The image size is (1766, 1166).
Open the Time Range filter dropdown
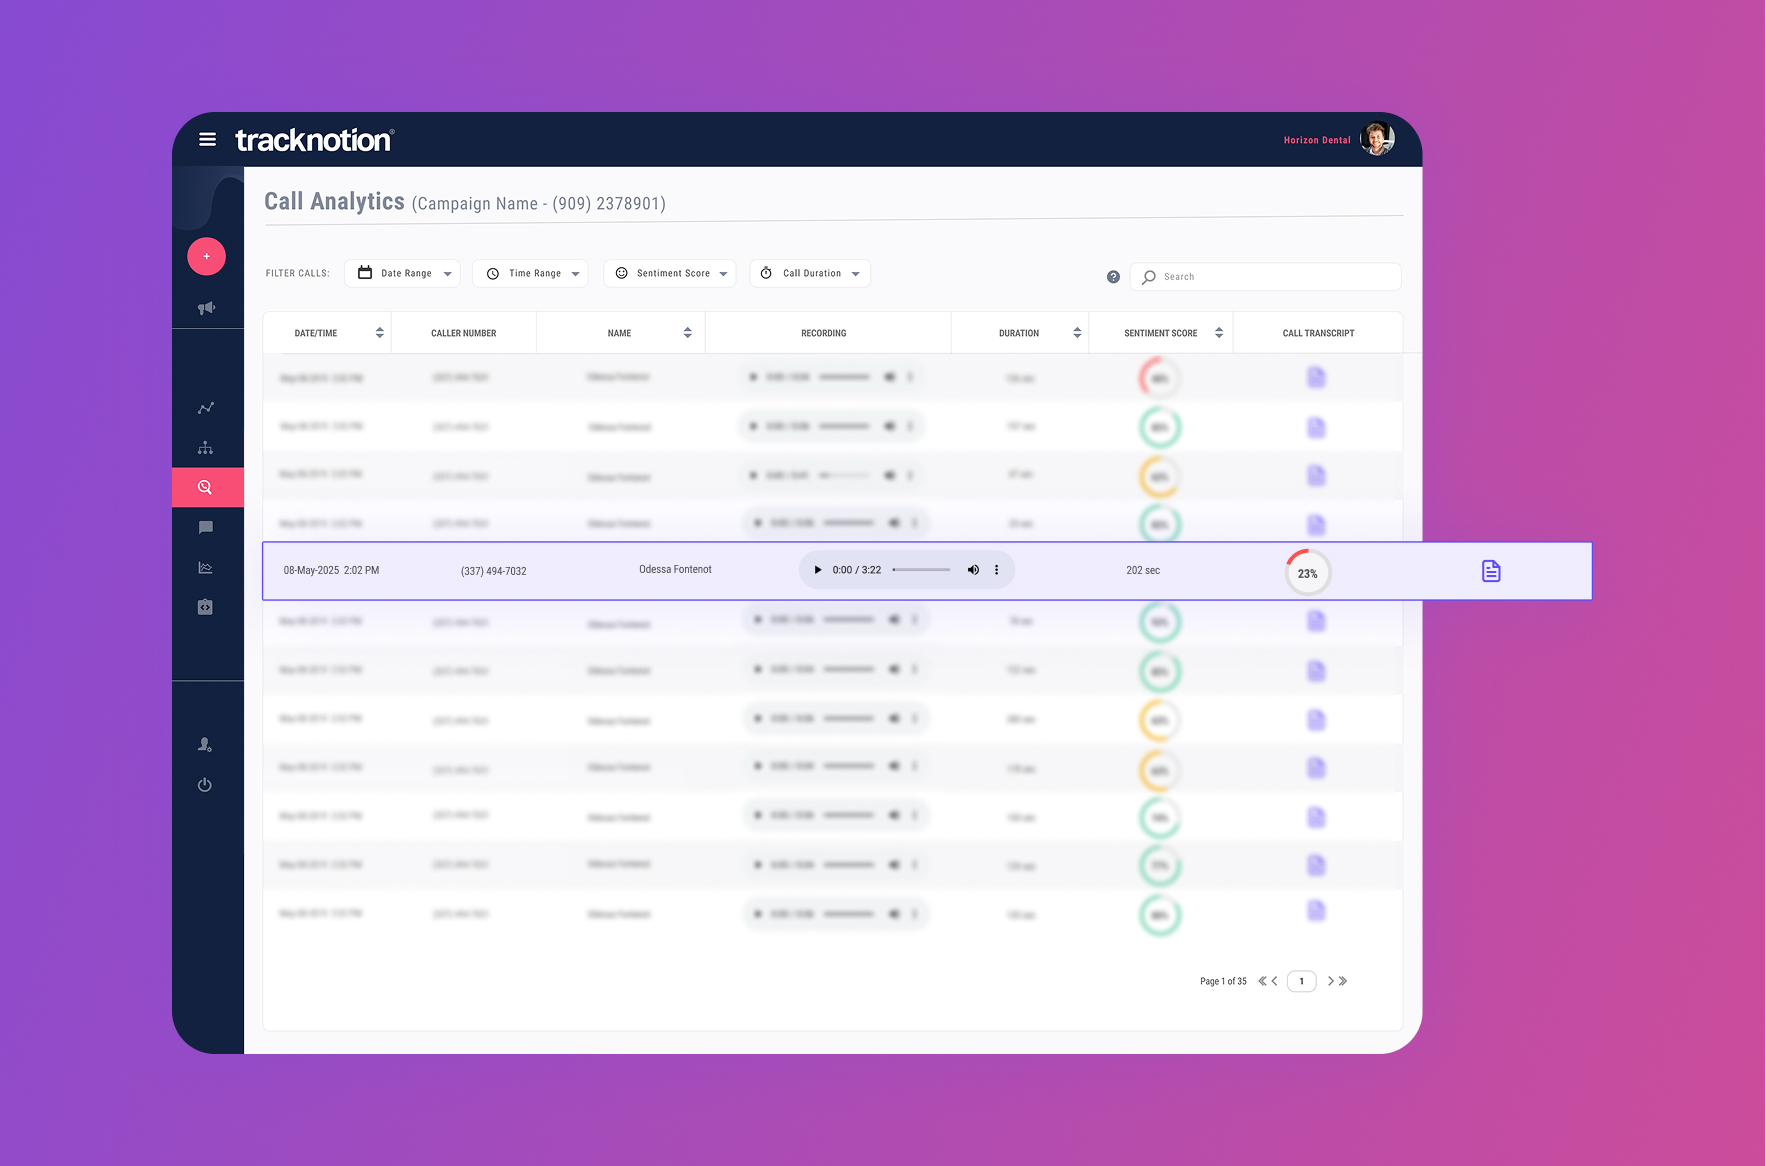[x=530, y=273]
